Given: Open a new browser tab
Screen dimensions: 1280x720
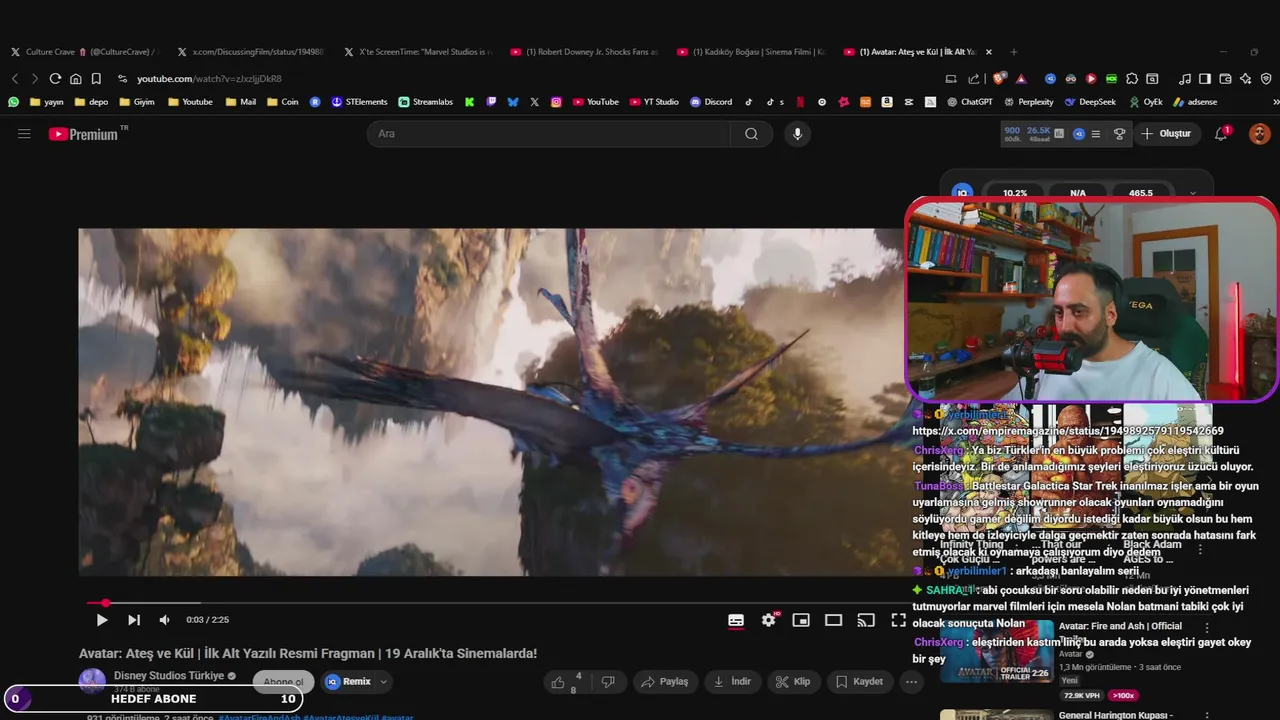Looking at the screenshot, I should tap(1013, 51).
